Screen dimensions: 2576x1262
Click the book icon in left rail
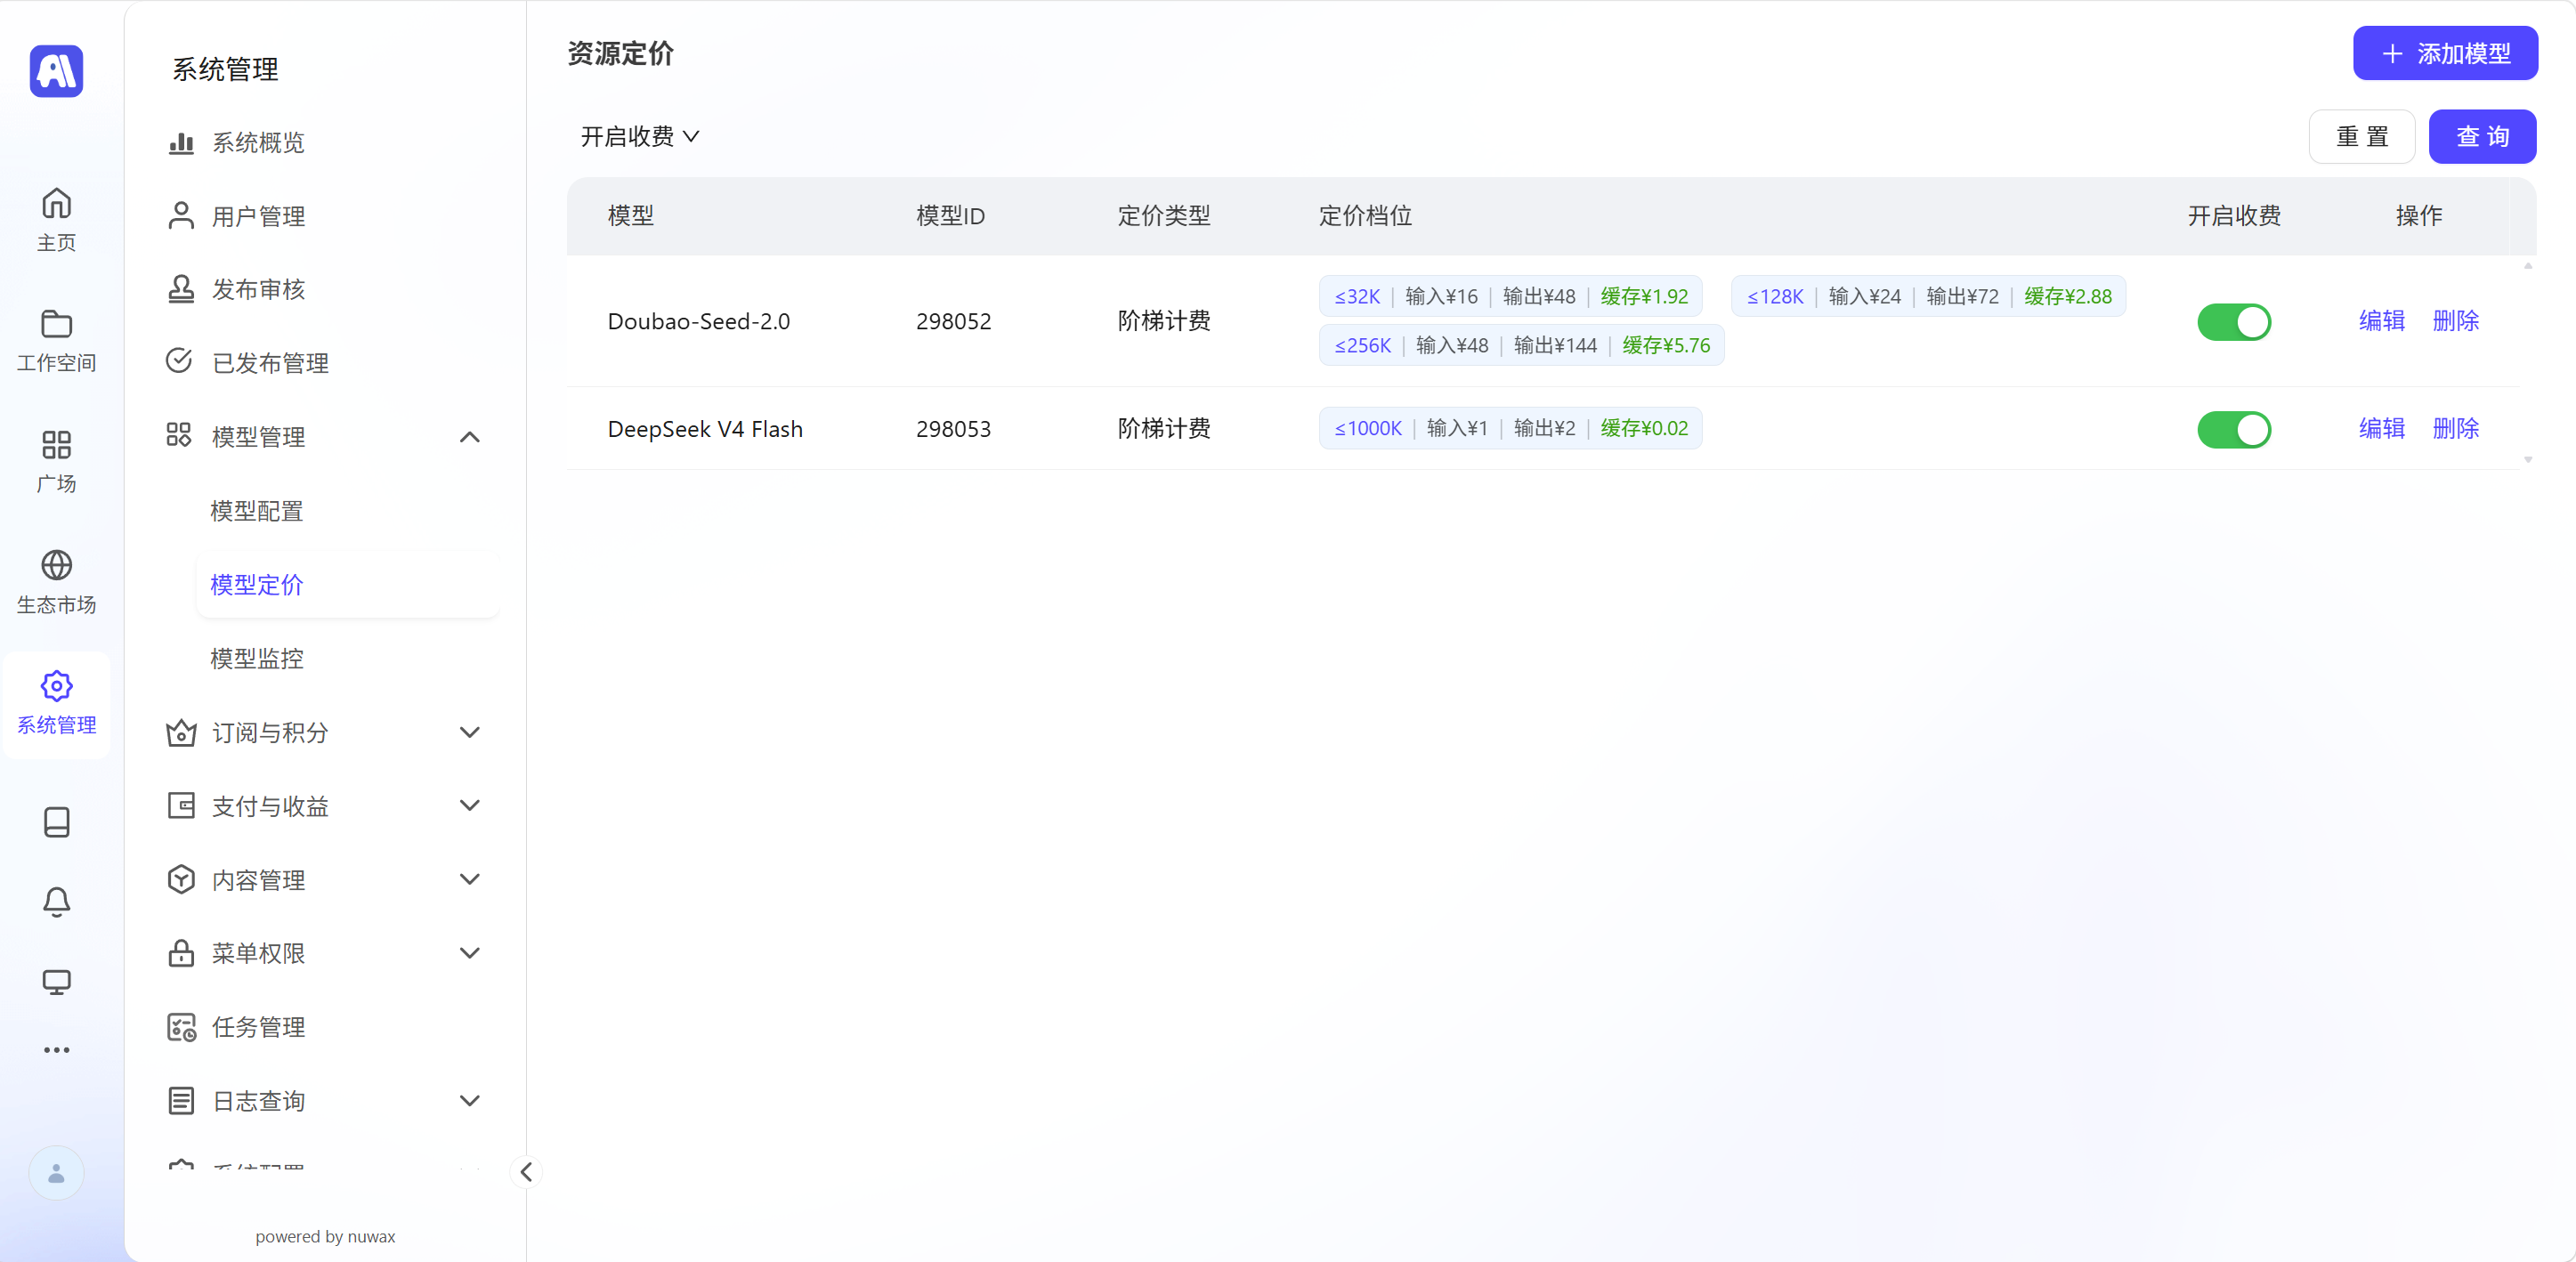click(x=56, y=822)
